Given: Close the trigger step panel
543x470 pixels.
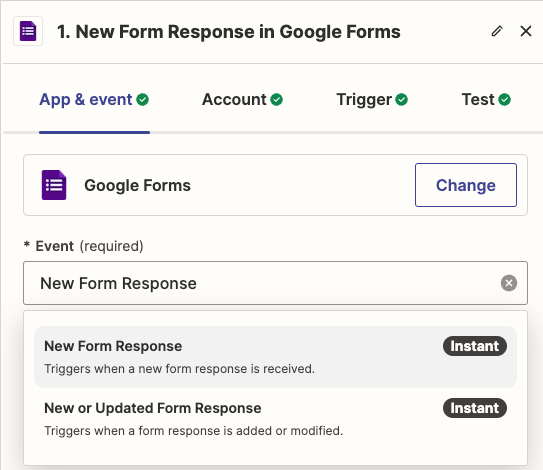Looking at the screenshot, I should (x=526, y=31).
